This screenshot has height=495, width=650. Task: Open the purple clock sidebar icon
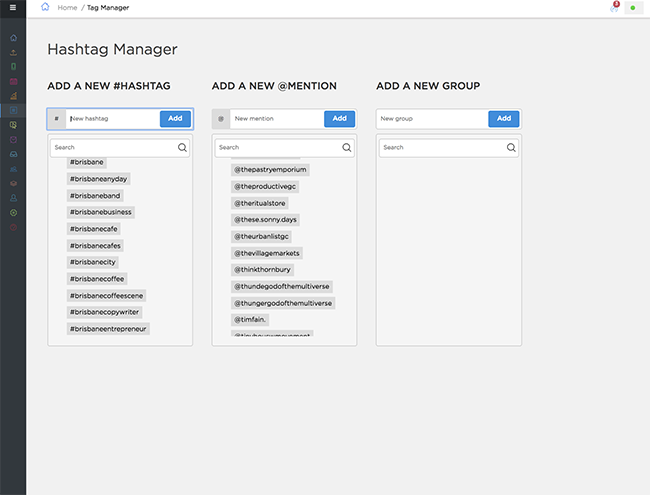[13, 140]
